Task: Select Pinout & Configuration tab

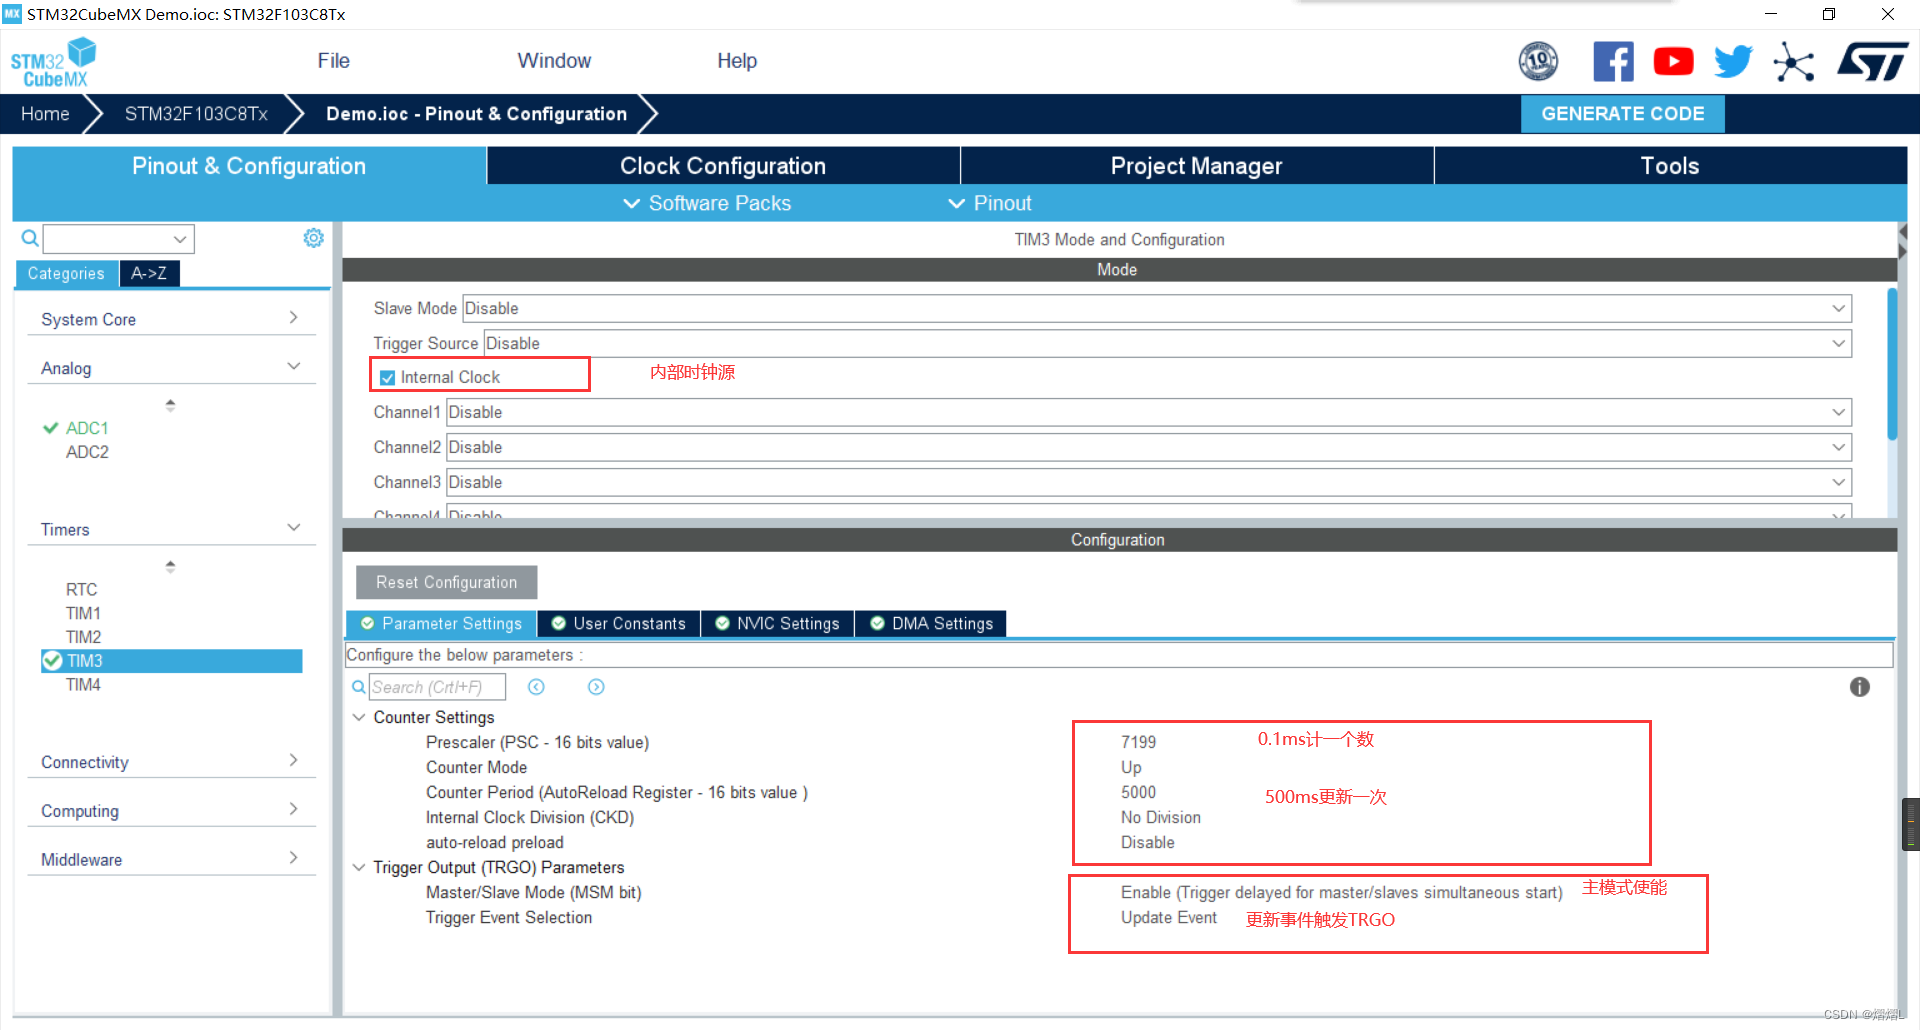Action: 249,166
